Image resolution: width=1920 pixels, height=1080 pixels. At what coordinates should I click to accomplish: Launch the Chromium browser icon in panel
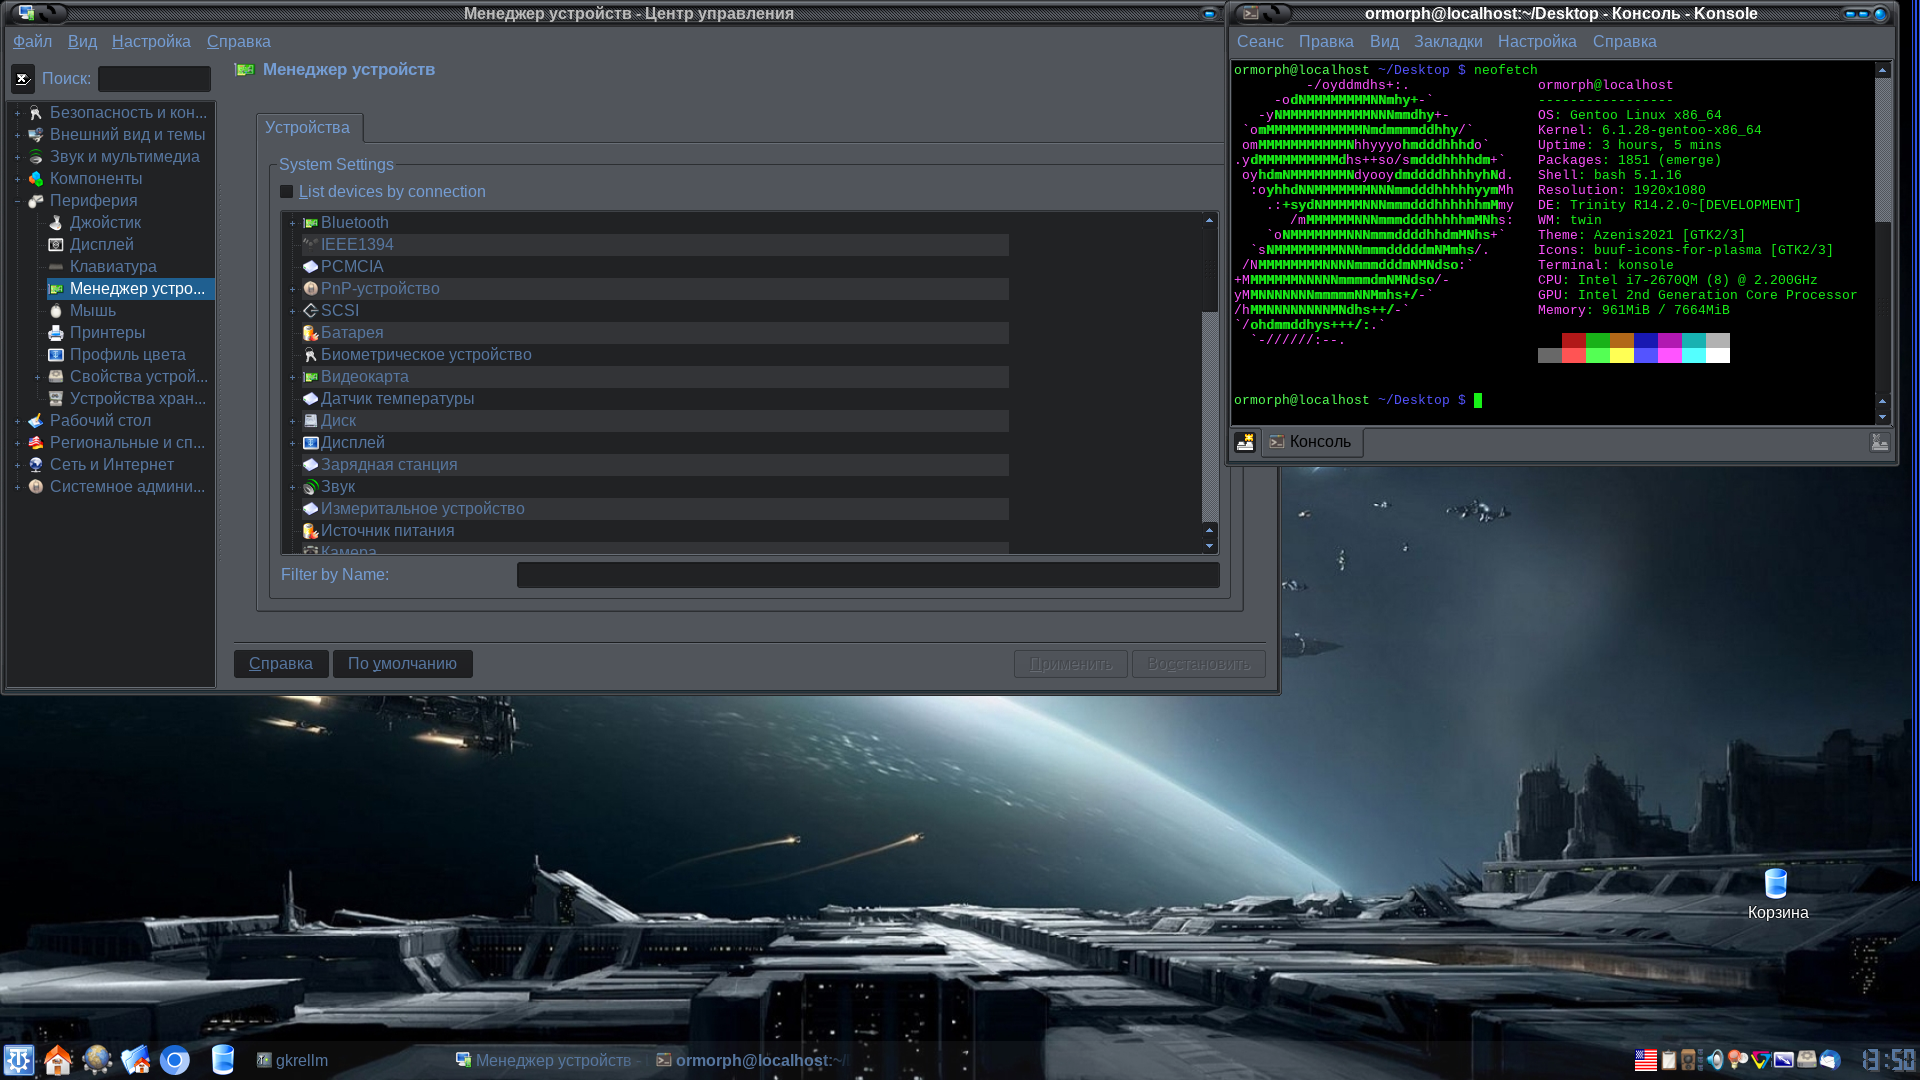point(175,1060)
